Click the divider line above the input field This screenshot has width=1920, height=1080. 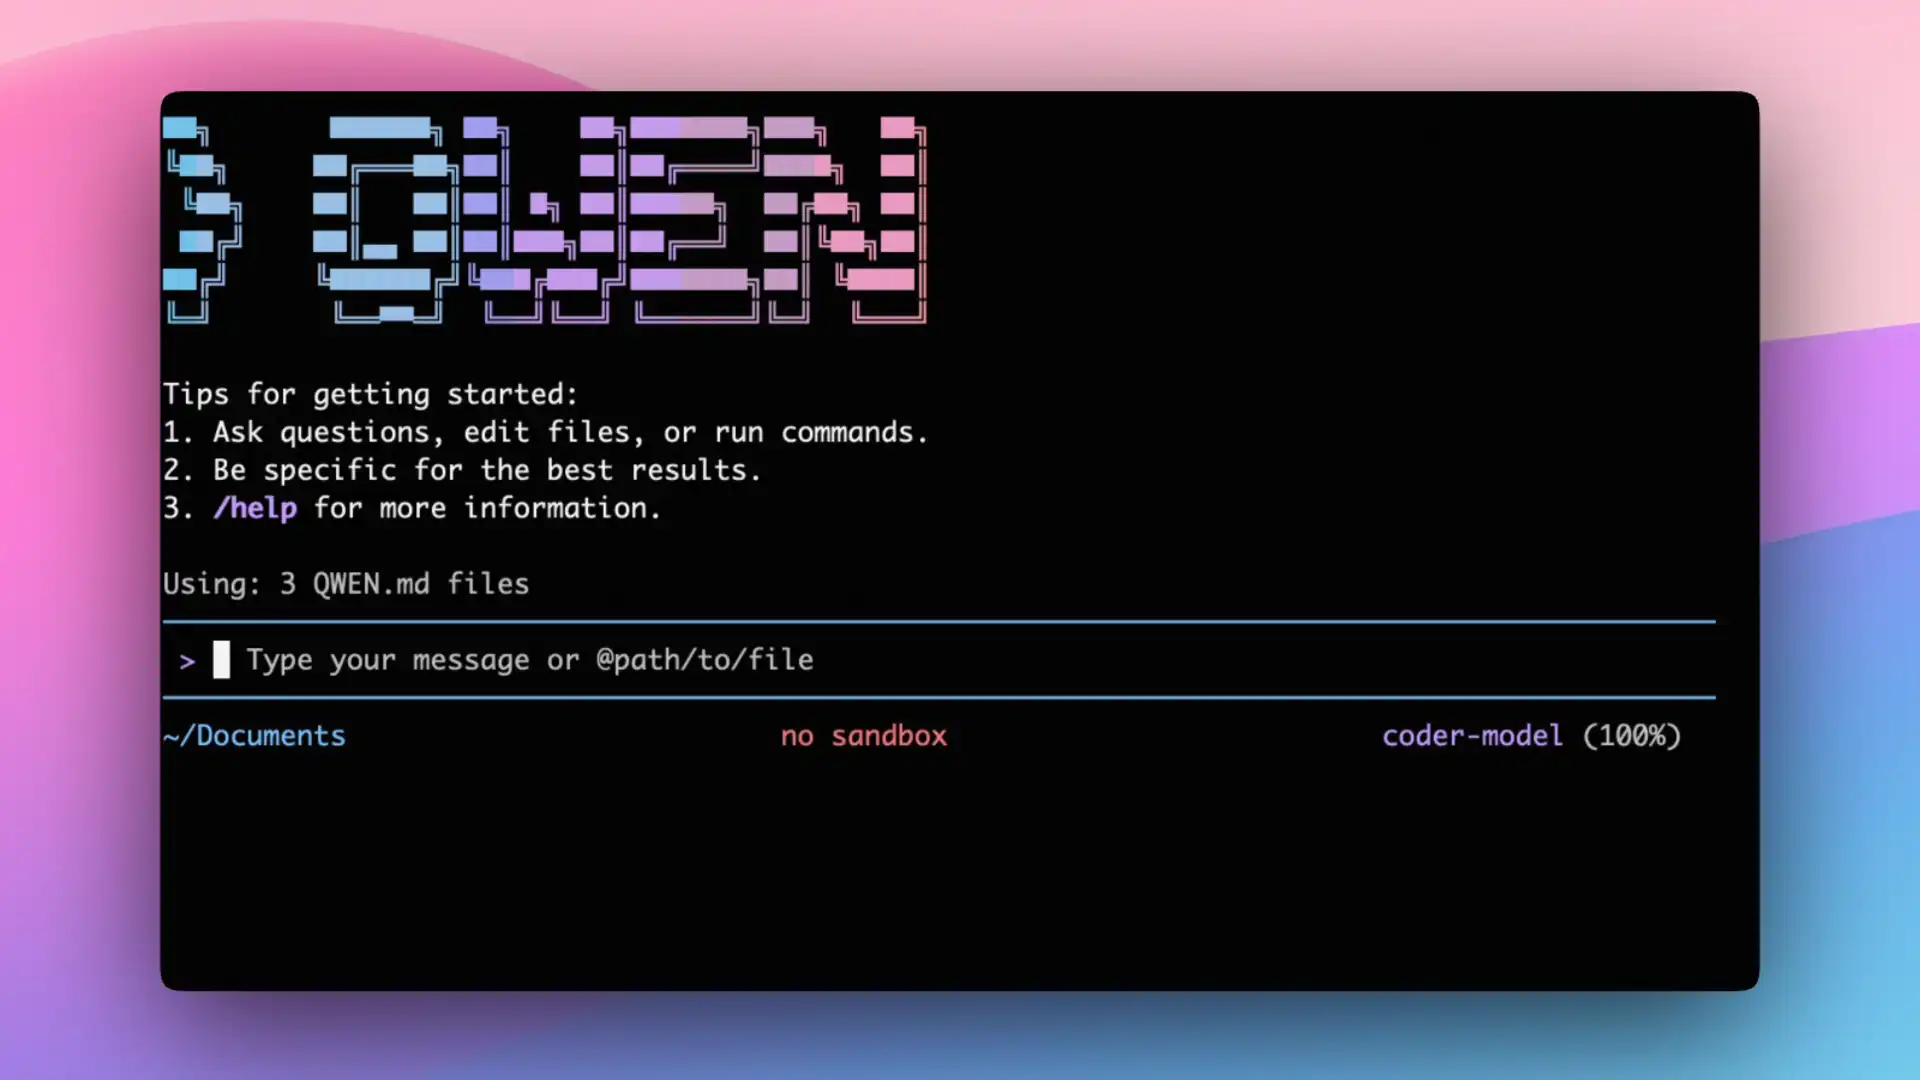click(940, 620)
